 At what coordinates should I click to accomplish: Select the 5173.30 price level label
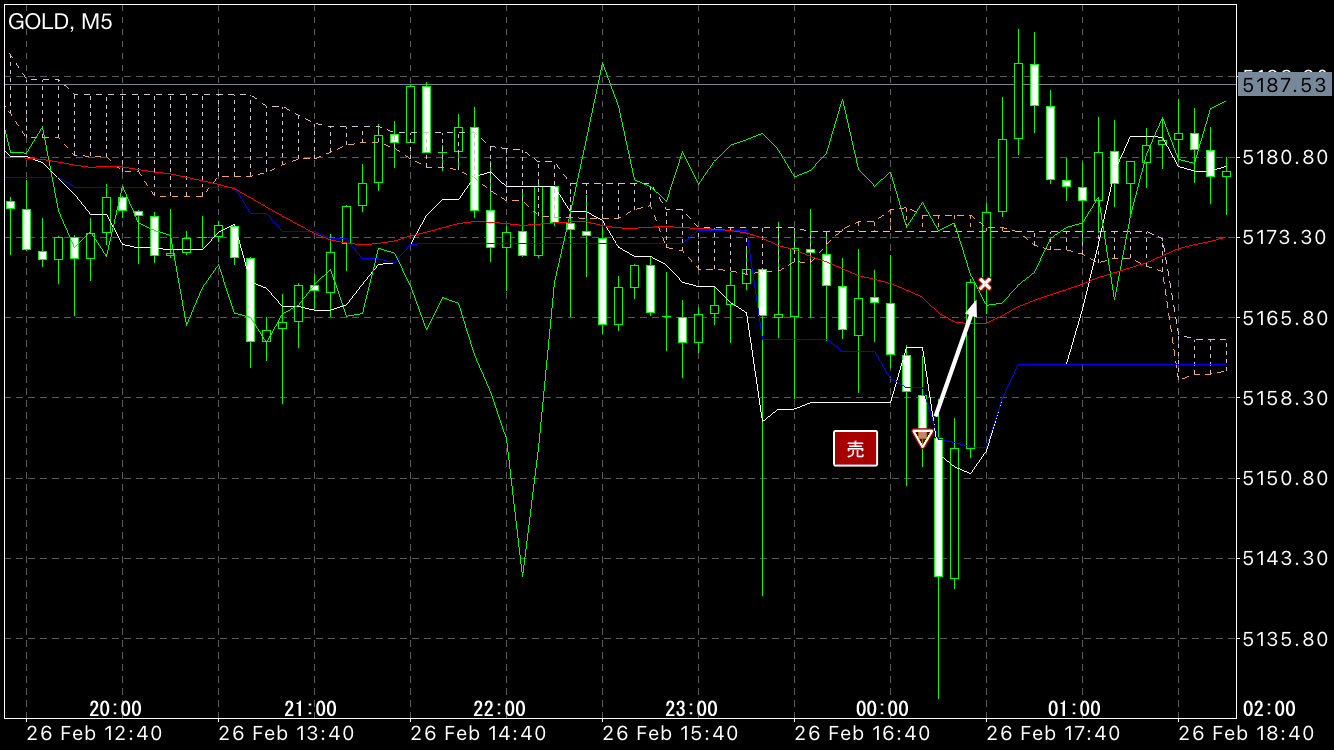pos(1283,237)
